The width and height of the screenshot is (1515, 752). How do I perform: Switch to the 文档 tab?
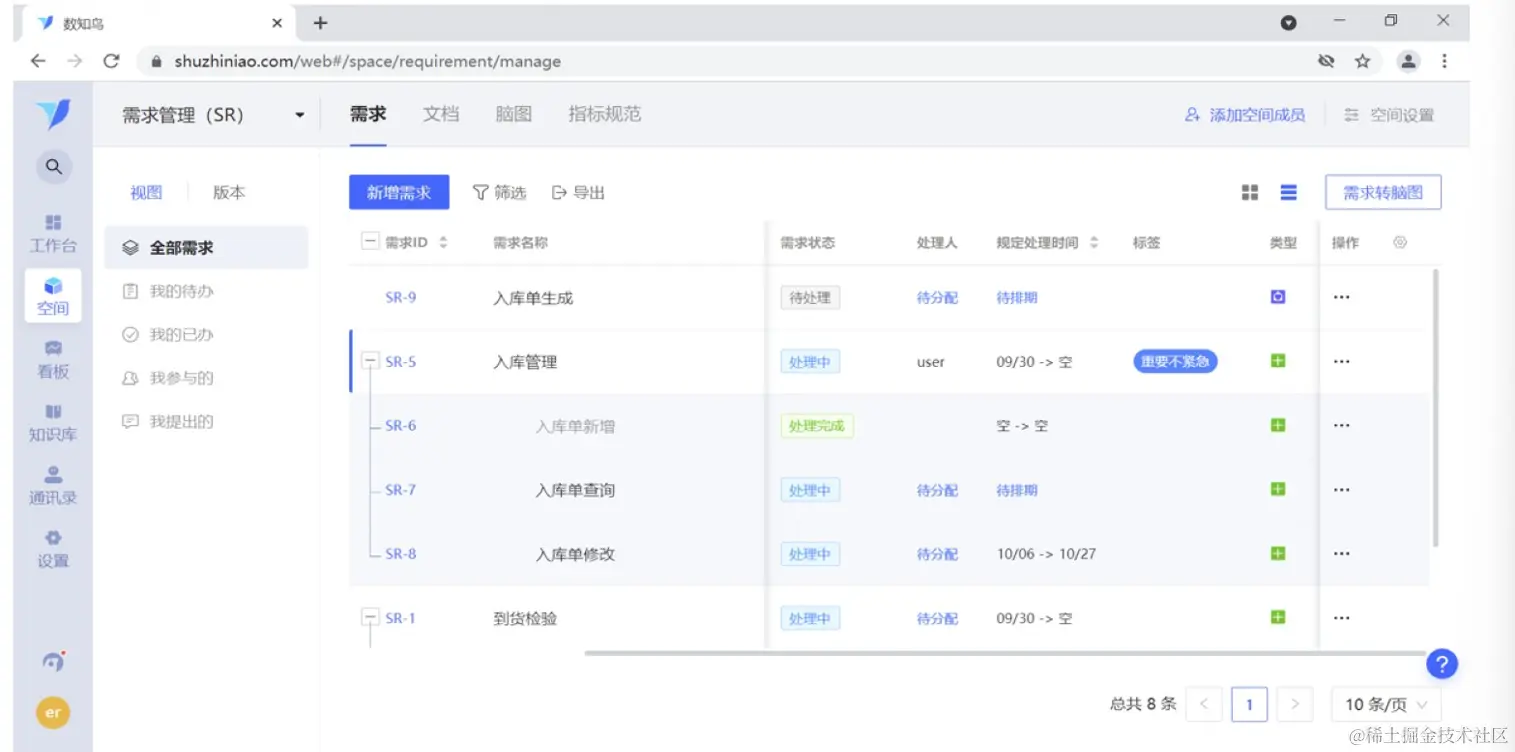(441, 114)
